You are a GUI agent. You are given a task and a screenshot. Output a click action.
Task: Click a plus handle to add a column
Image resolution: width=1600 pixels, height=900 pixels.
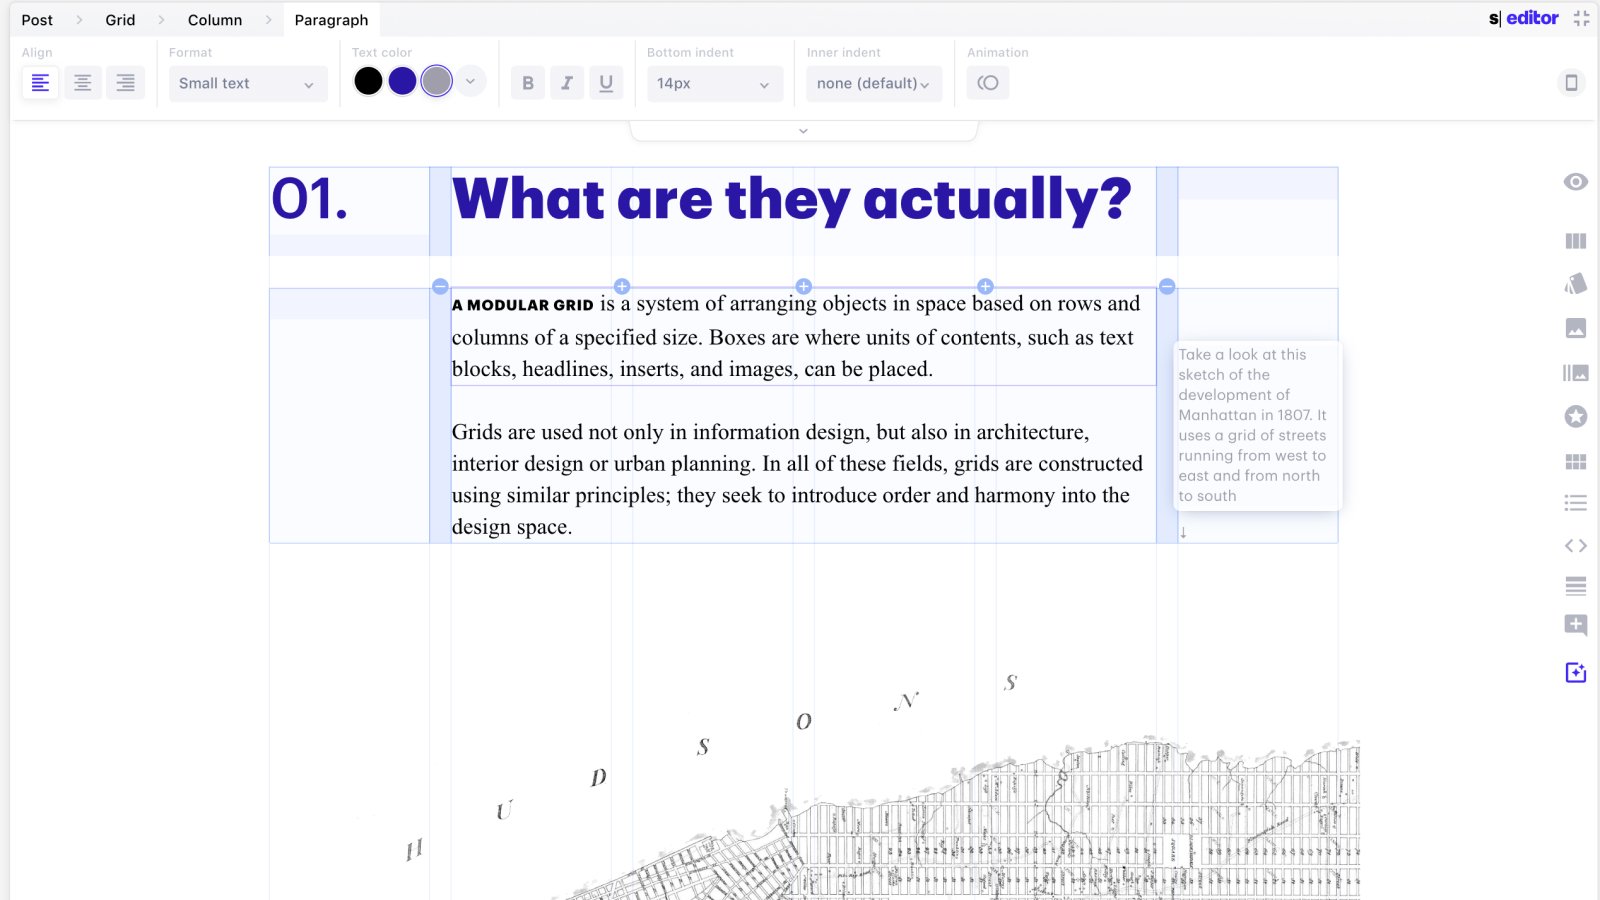pyautogui.click(x=803, y=286)
